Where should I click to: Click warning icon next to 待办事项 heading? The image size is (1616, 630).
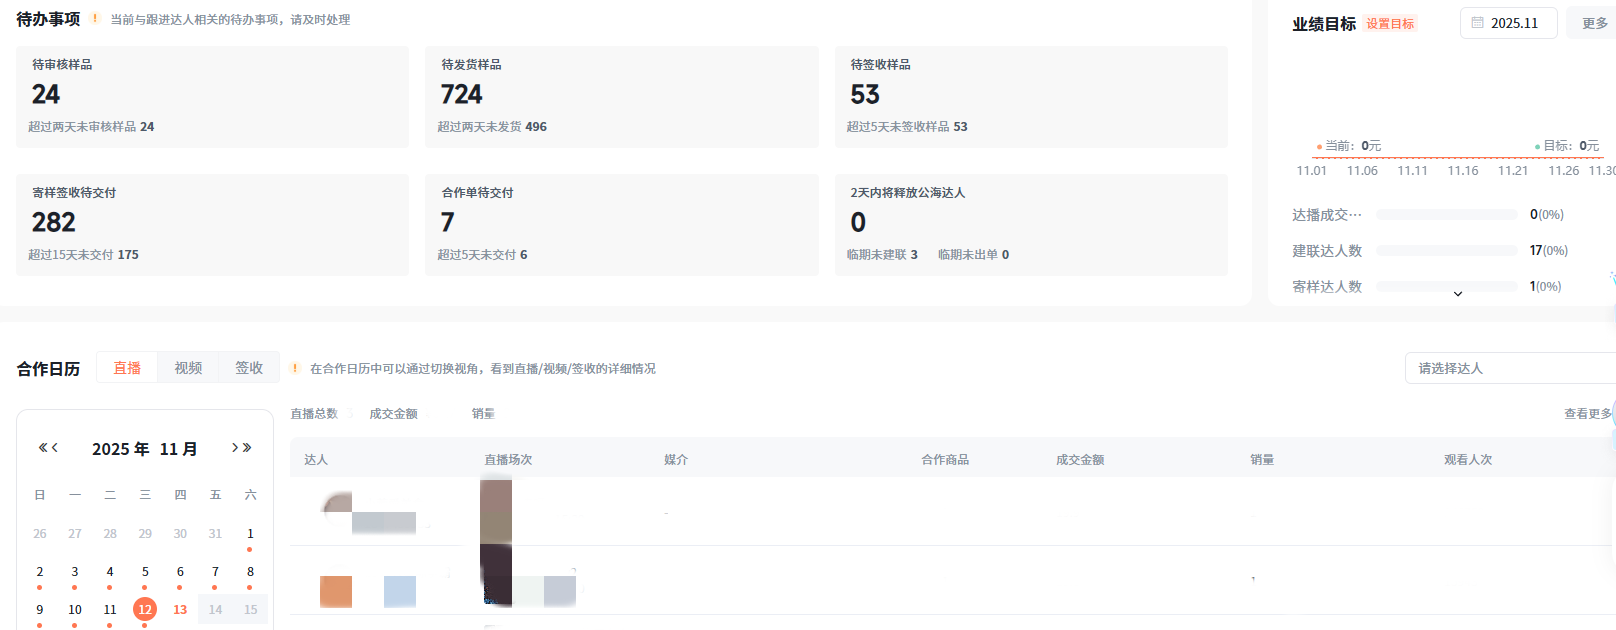click(x=95, y=19)
